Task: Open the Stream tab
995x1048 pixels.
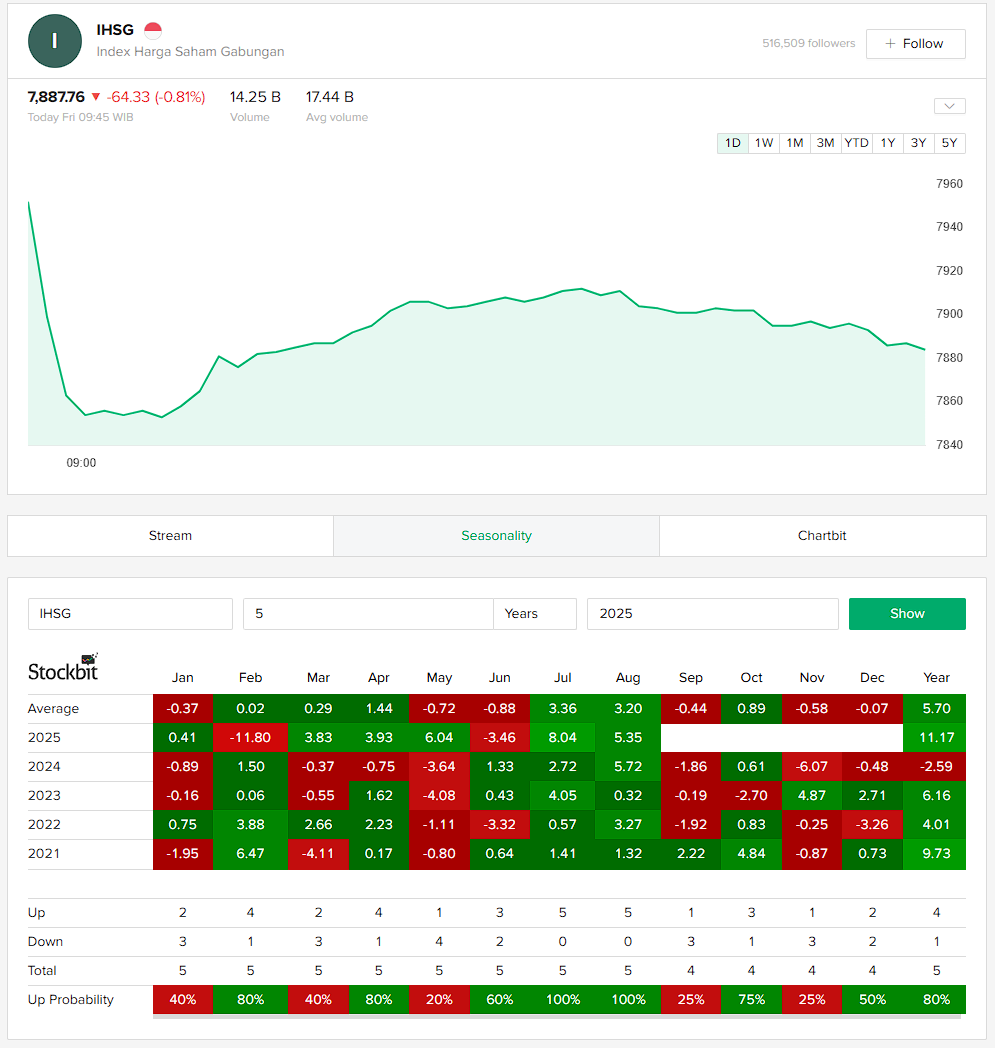Action: click(x=170, y=536)
